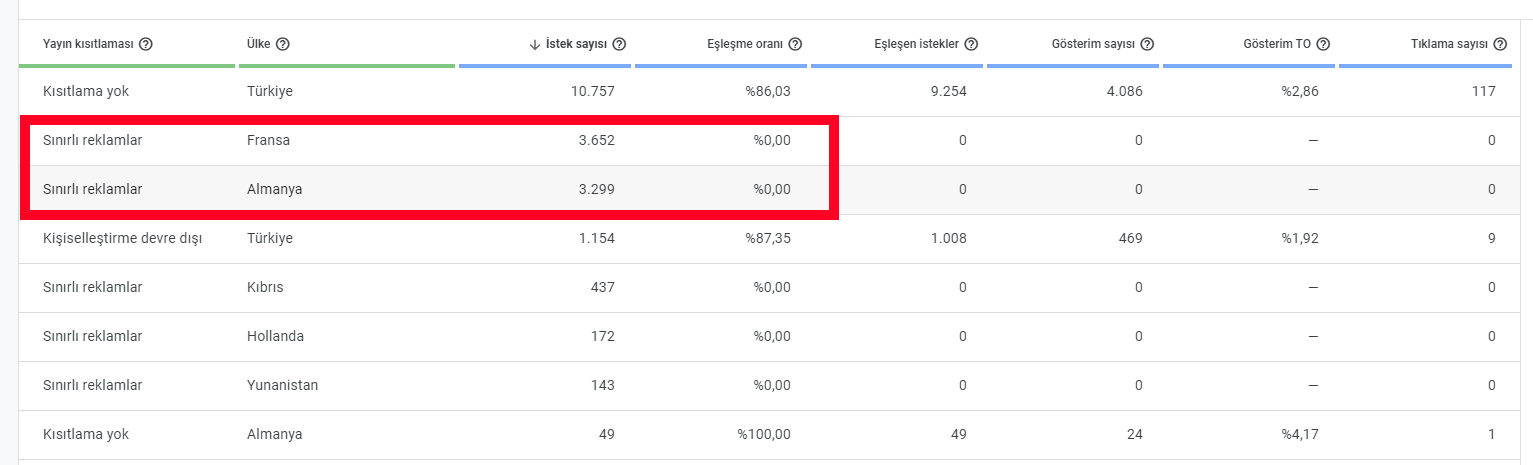Toggle sort arrow beside İstek sayısı
Viewport: 1533px width, 465px height.
(535, 44)
